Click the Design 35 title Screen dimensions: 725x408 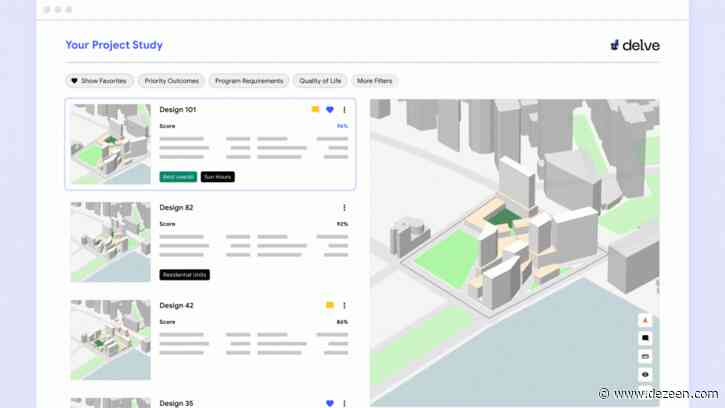176,403
